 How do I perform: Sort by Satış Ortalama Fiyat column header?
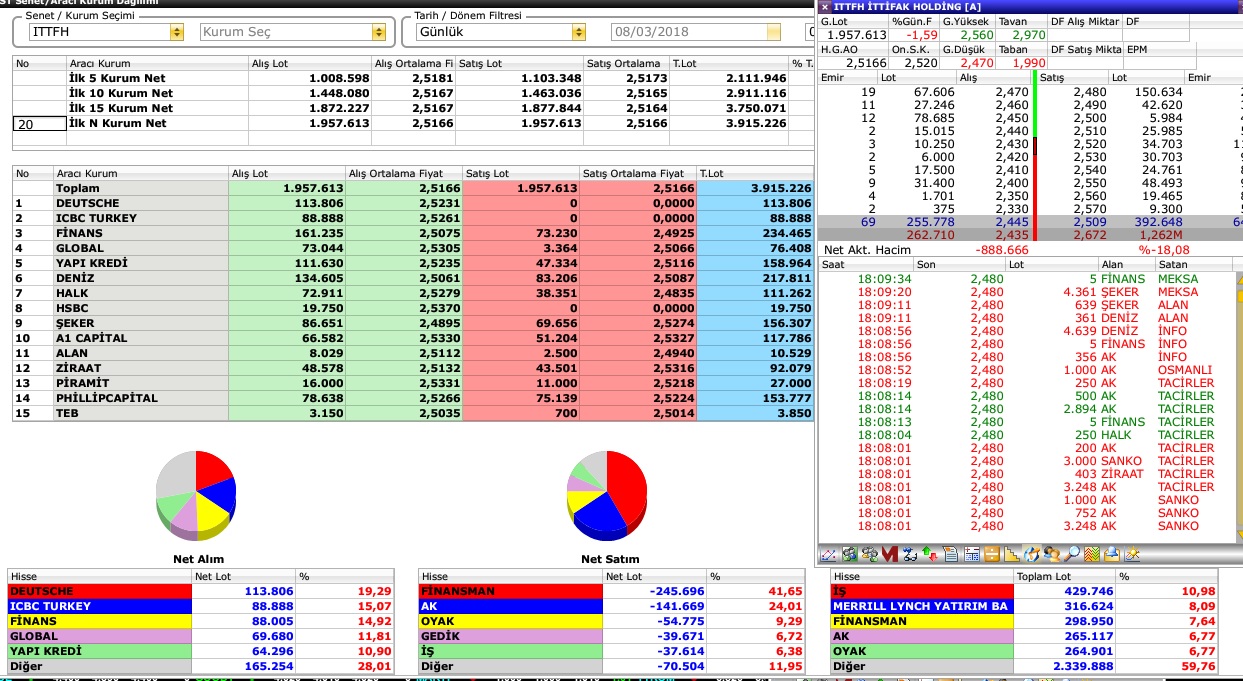coord(638,173)
